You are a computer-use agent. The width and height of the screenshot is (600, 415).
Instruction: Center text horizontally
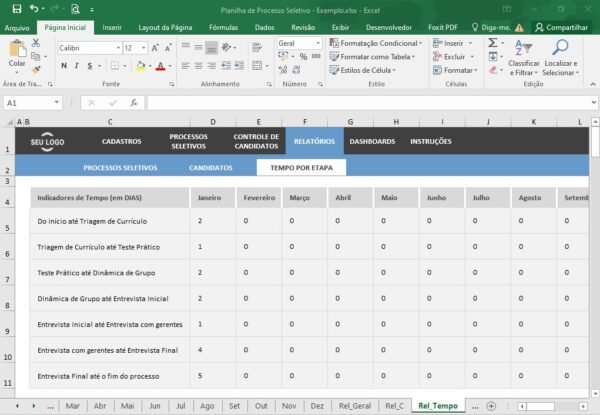[199, 66]
